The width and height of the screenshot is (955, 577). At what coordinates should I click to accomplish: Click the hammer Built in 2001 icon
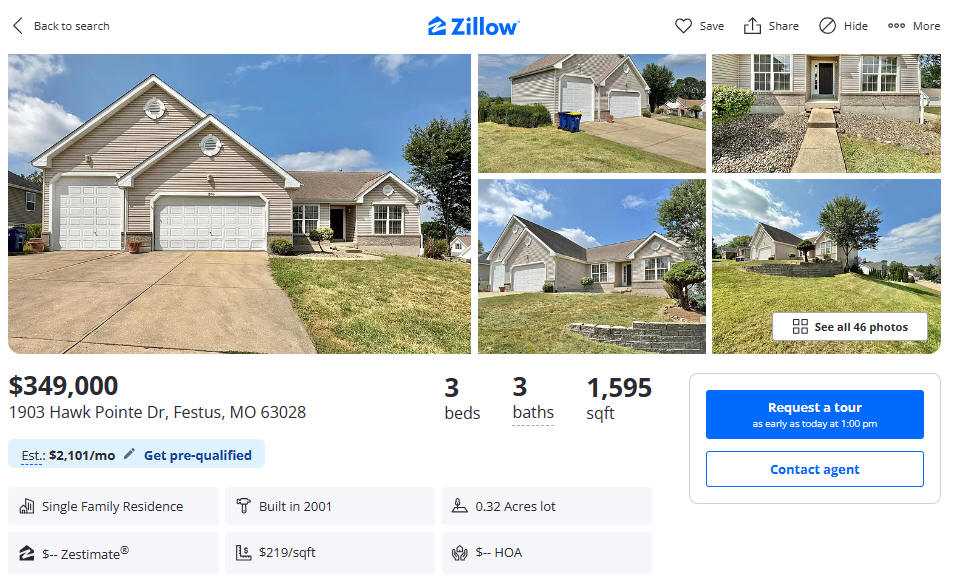(243, 506)
